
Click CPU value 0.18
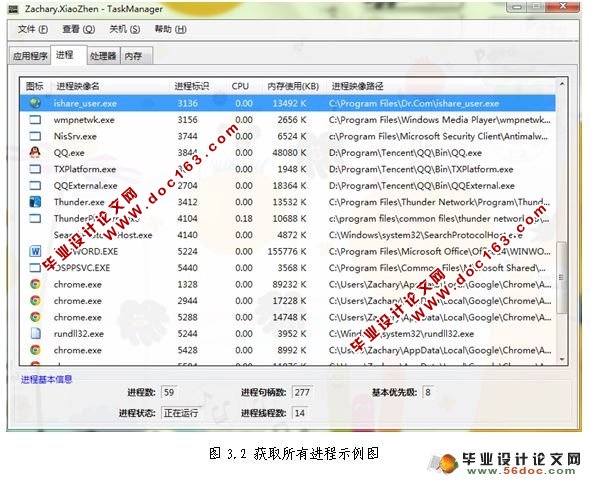(244, 219)
